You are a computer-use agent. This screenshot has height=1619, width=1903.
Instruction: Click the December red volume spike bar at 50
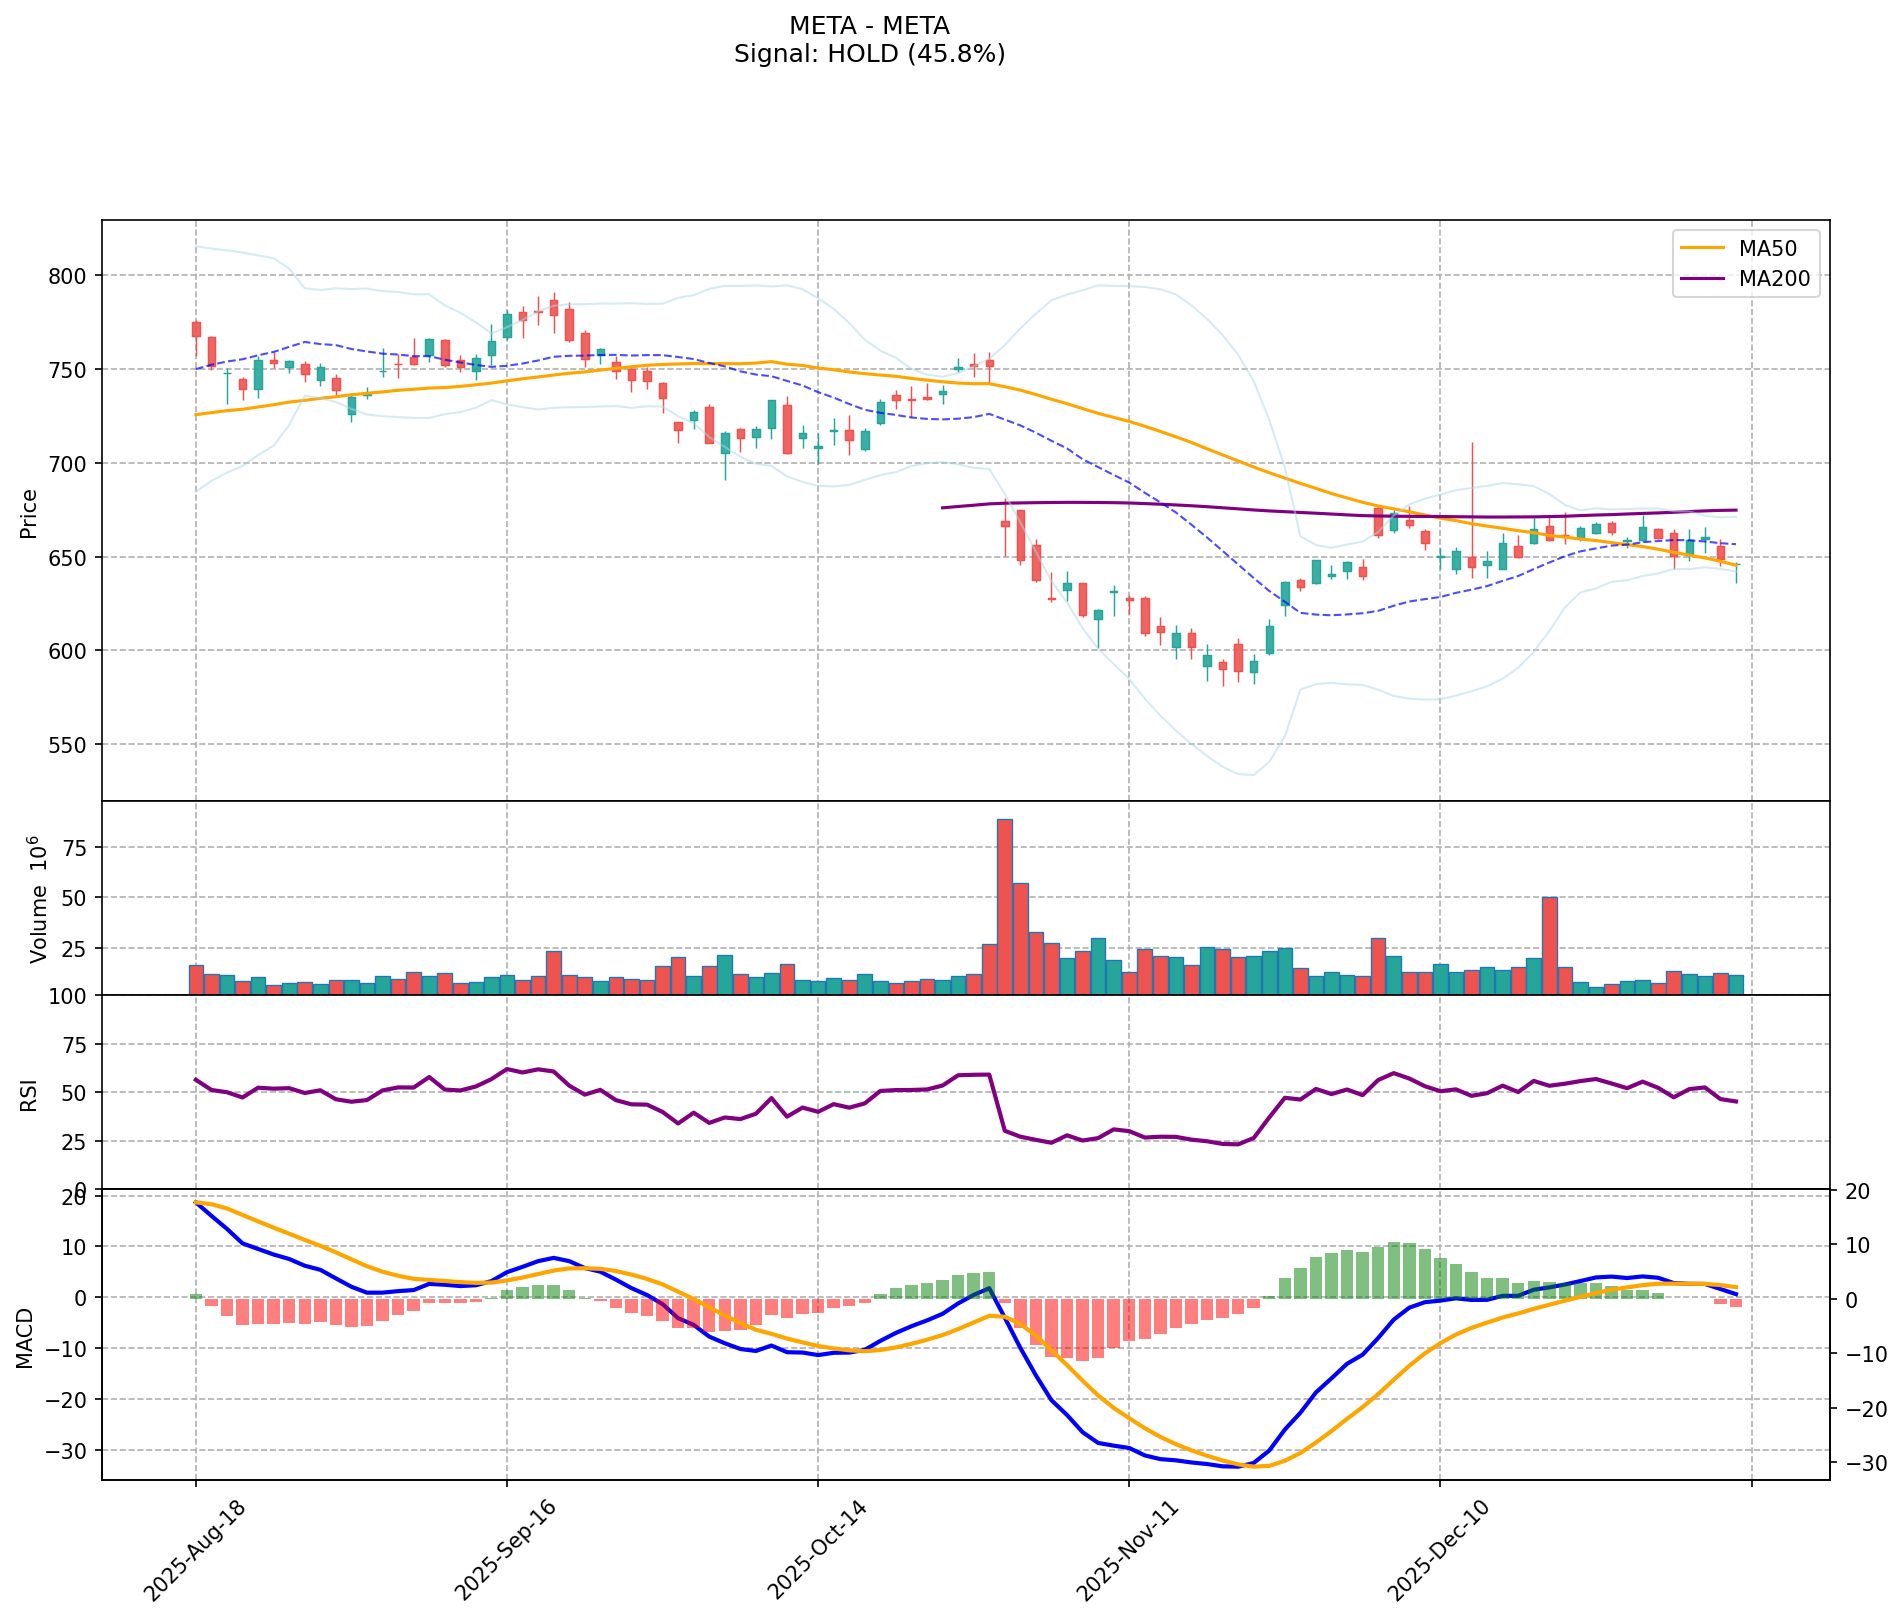point(1549,945)
